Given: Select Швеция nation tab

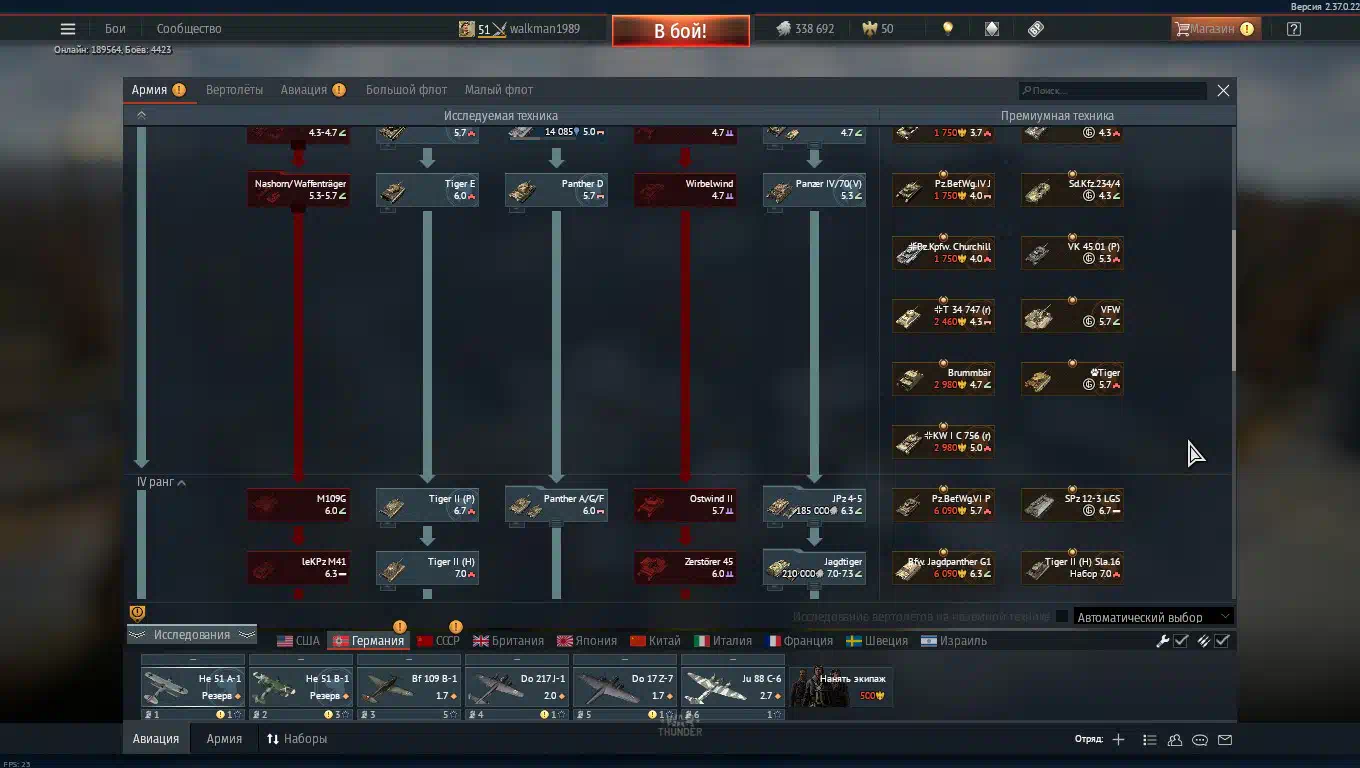Looking at the screenshot, I should (877, 641).
